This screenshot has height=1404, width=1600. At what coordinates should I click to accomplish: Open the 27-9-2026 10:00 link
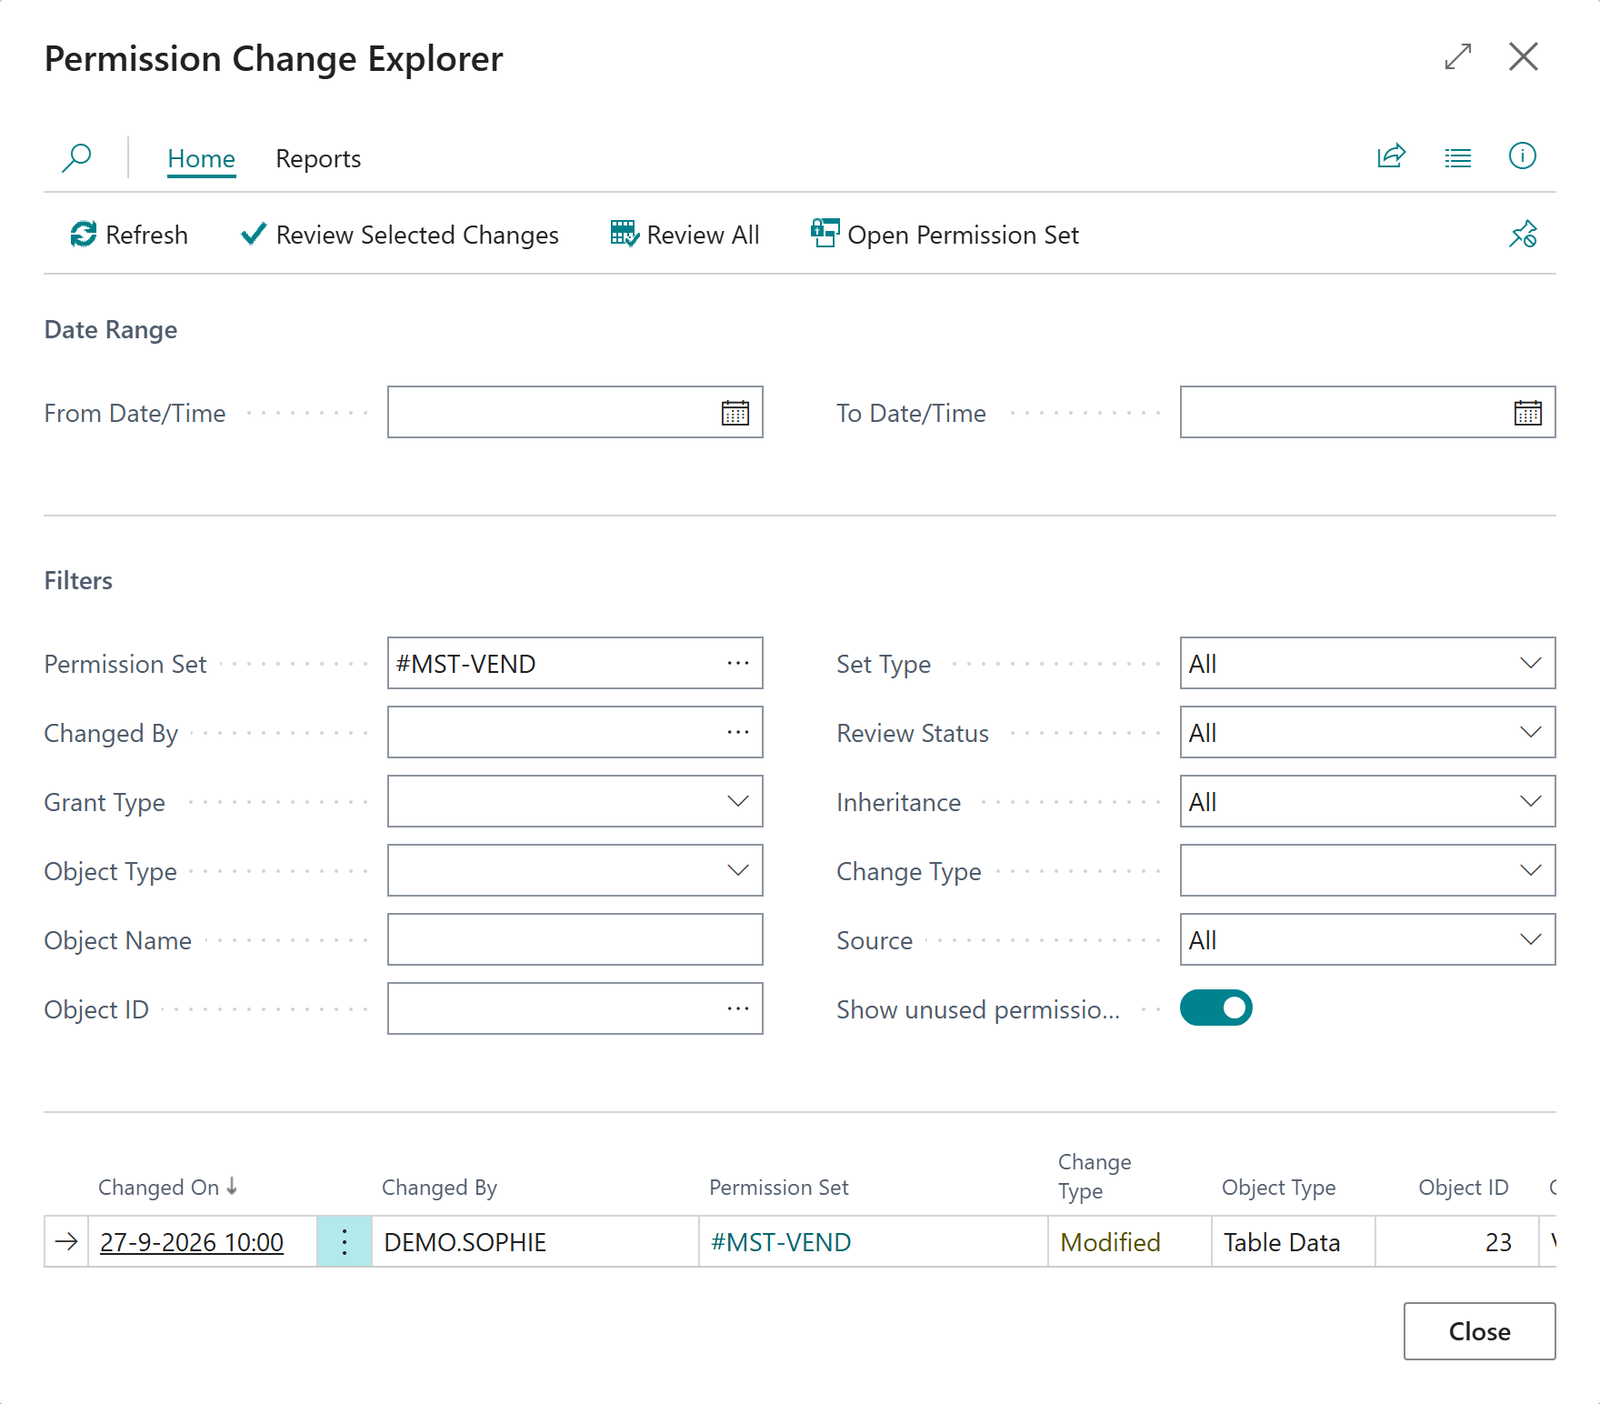pyautogui.click(x=192, y=1242)
